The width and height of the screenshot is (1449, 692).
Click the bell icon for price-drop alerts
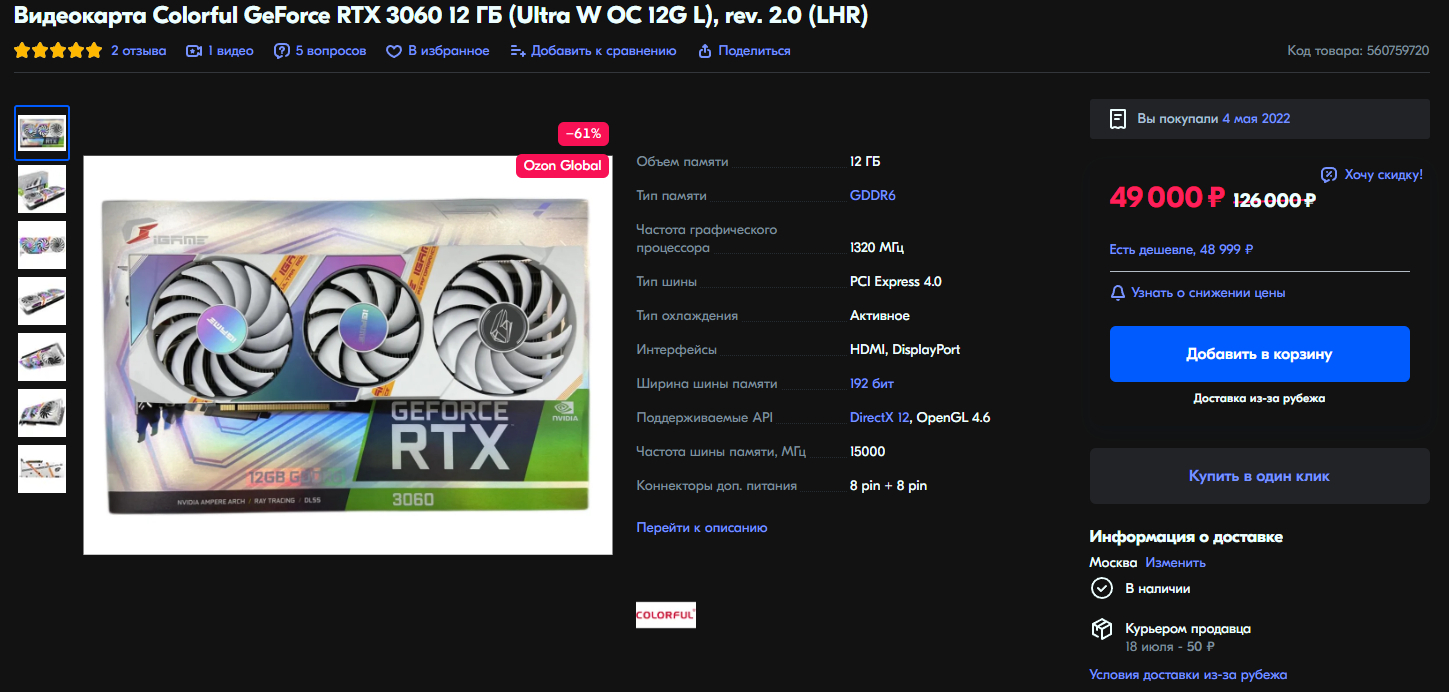[x=1118, y=293]
